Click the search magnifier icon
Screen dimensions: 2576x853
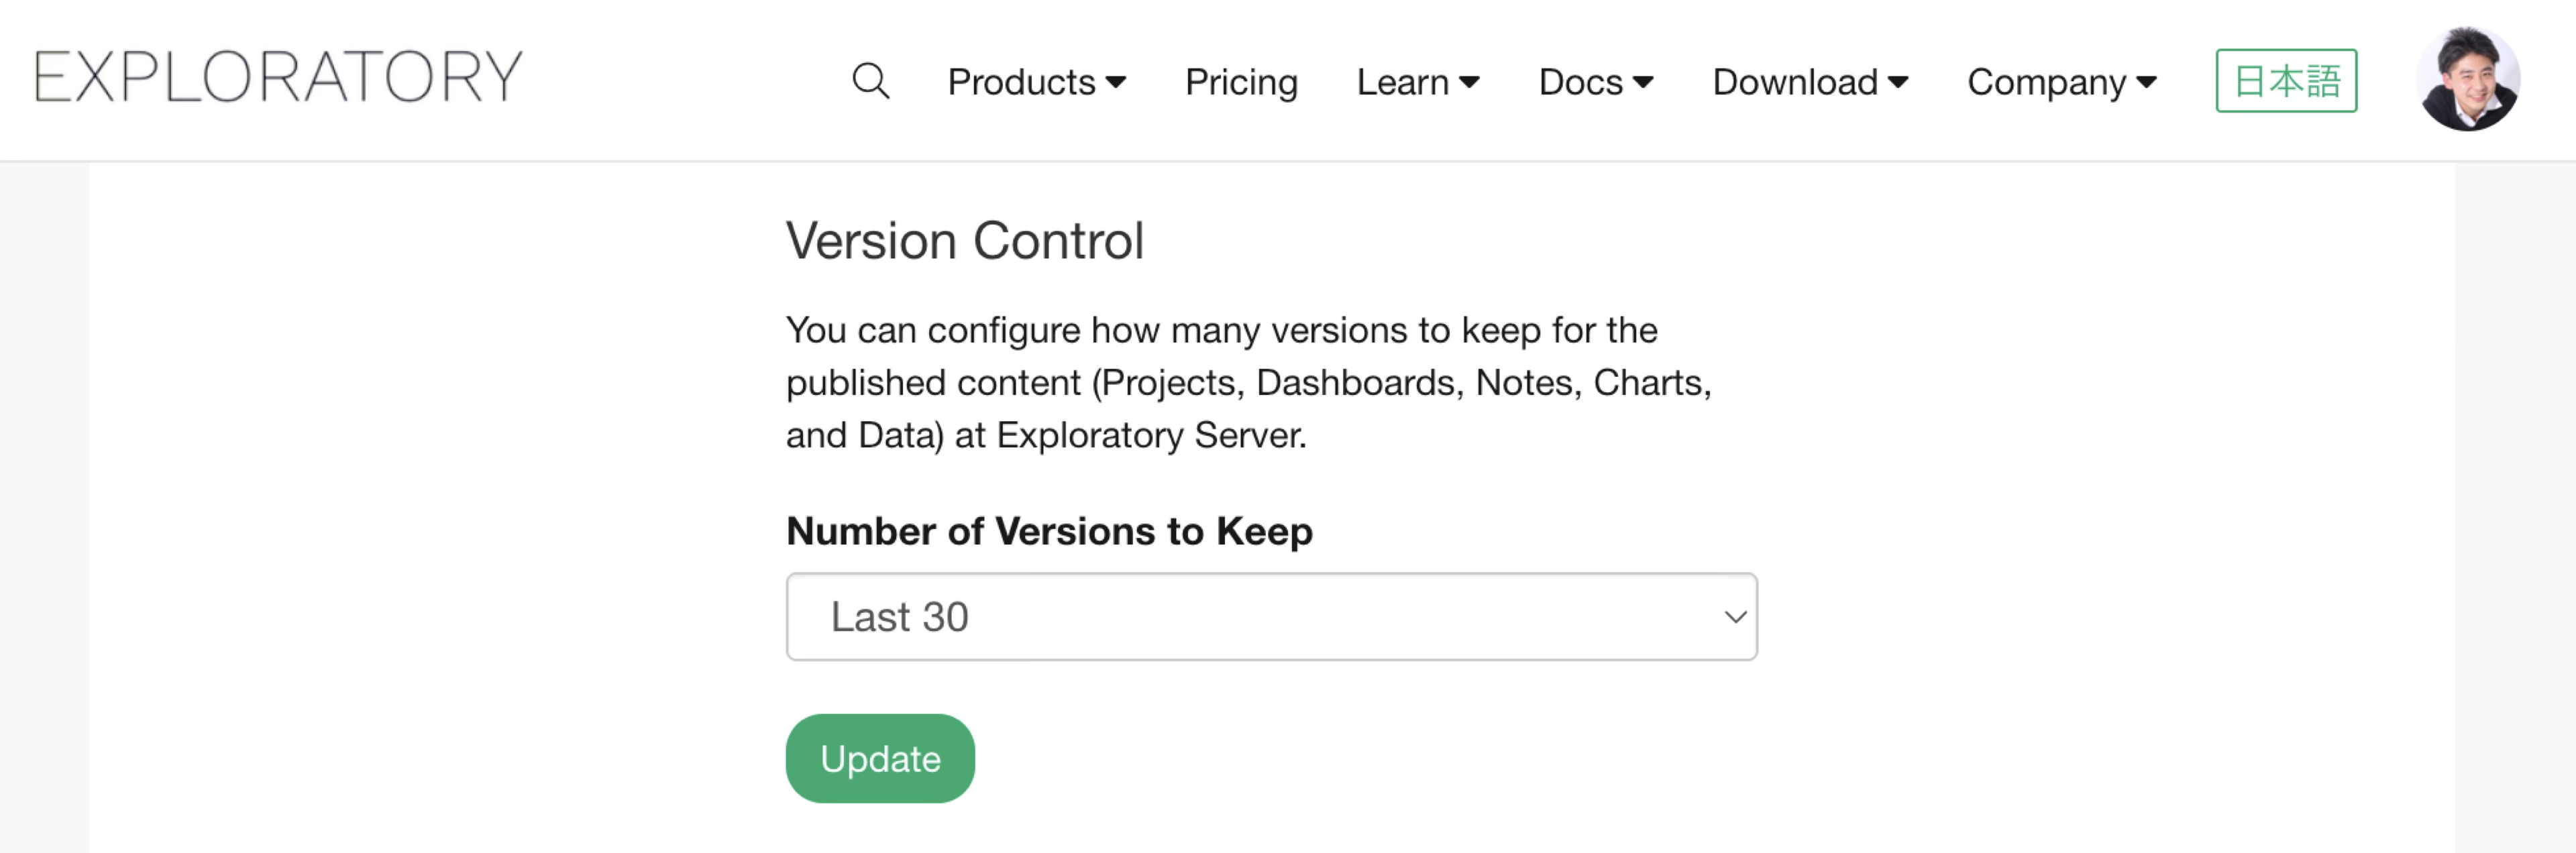[870, 81]
